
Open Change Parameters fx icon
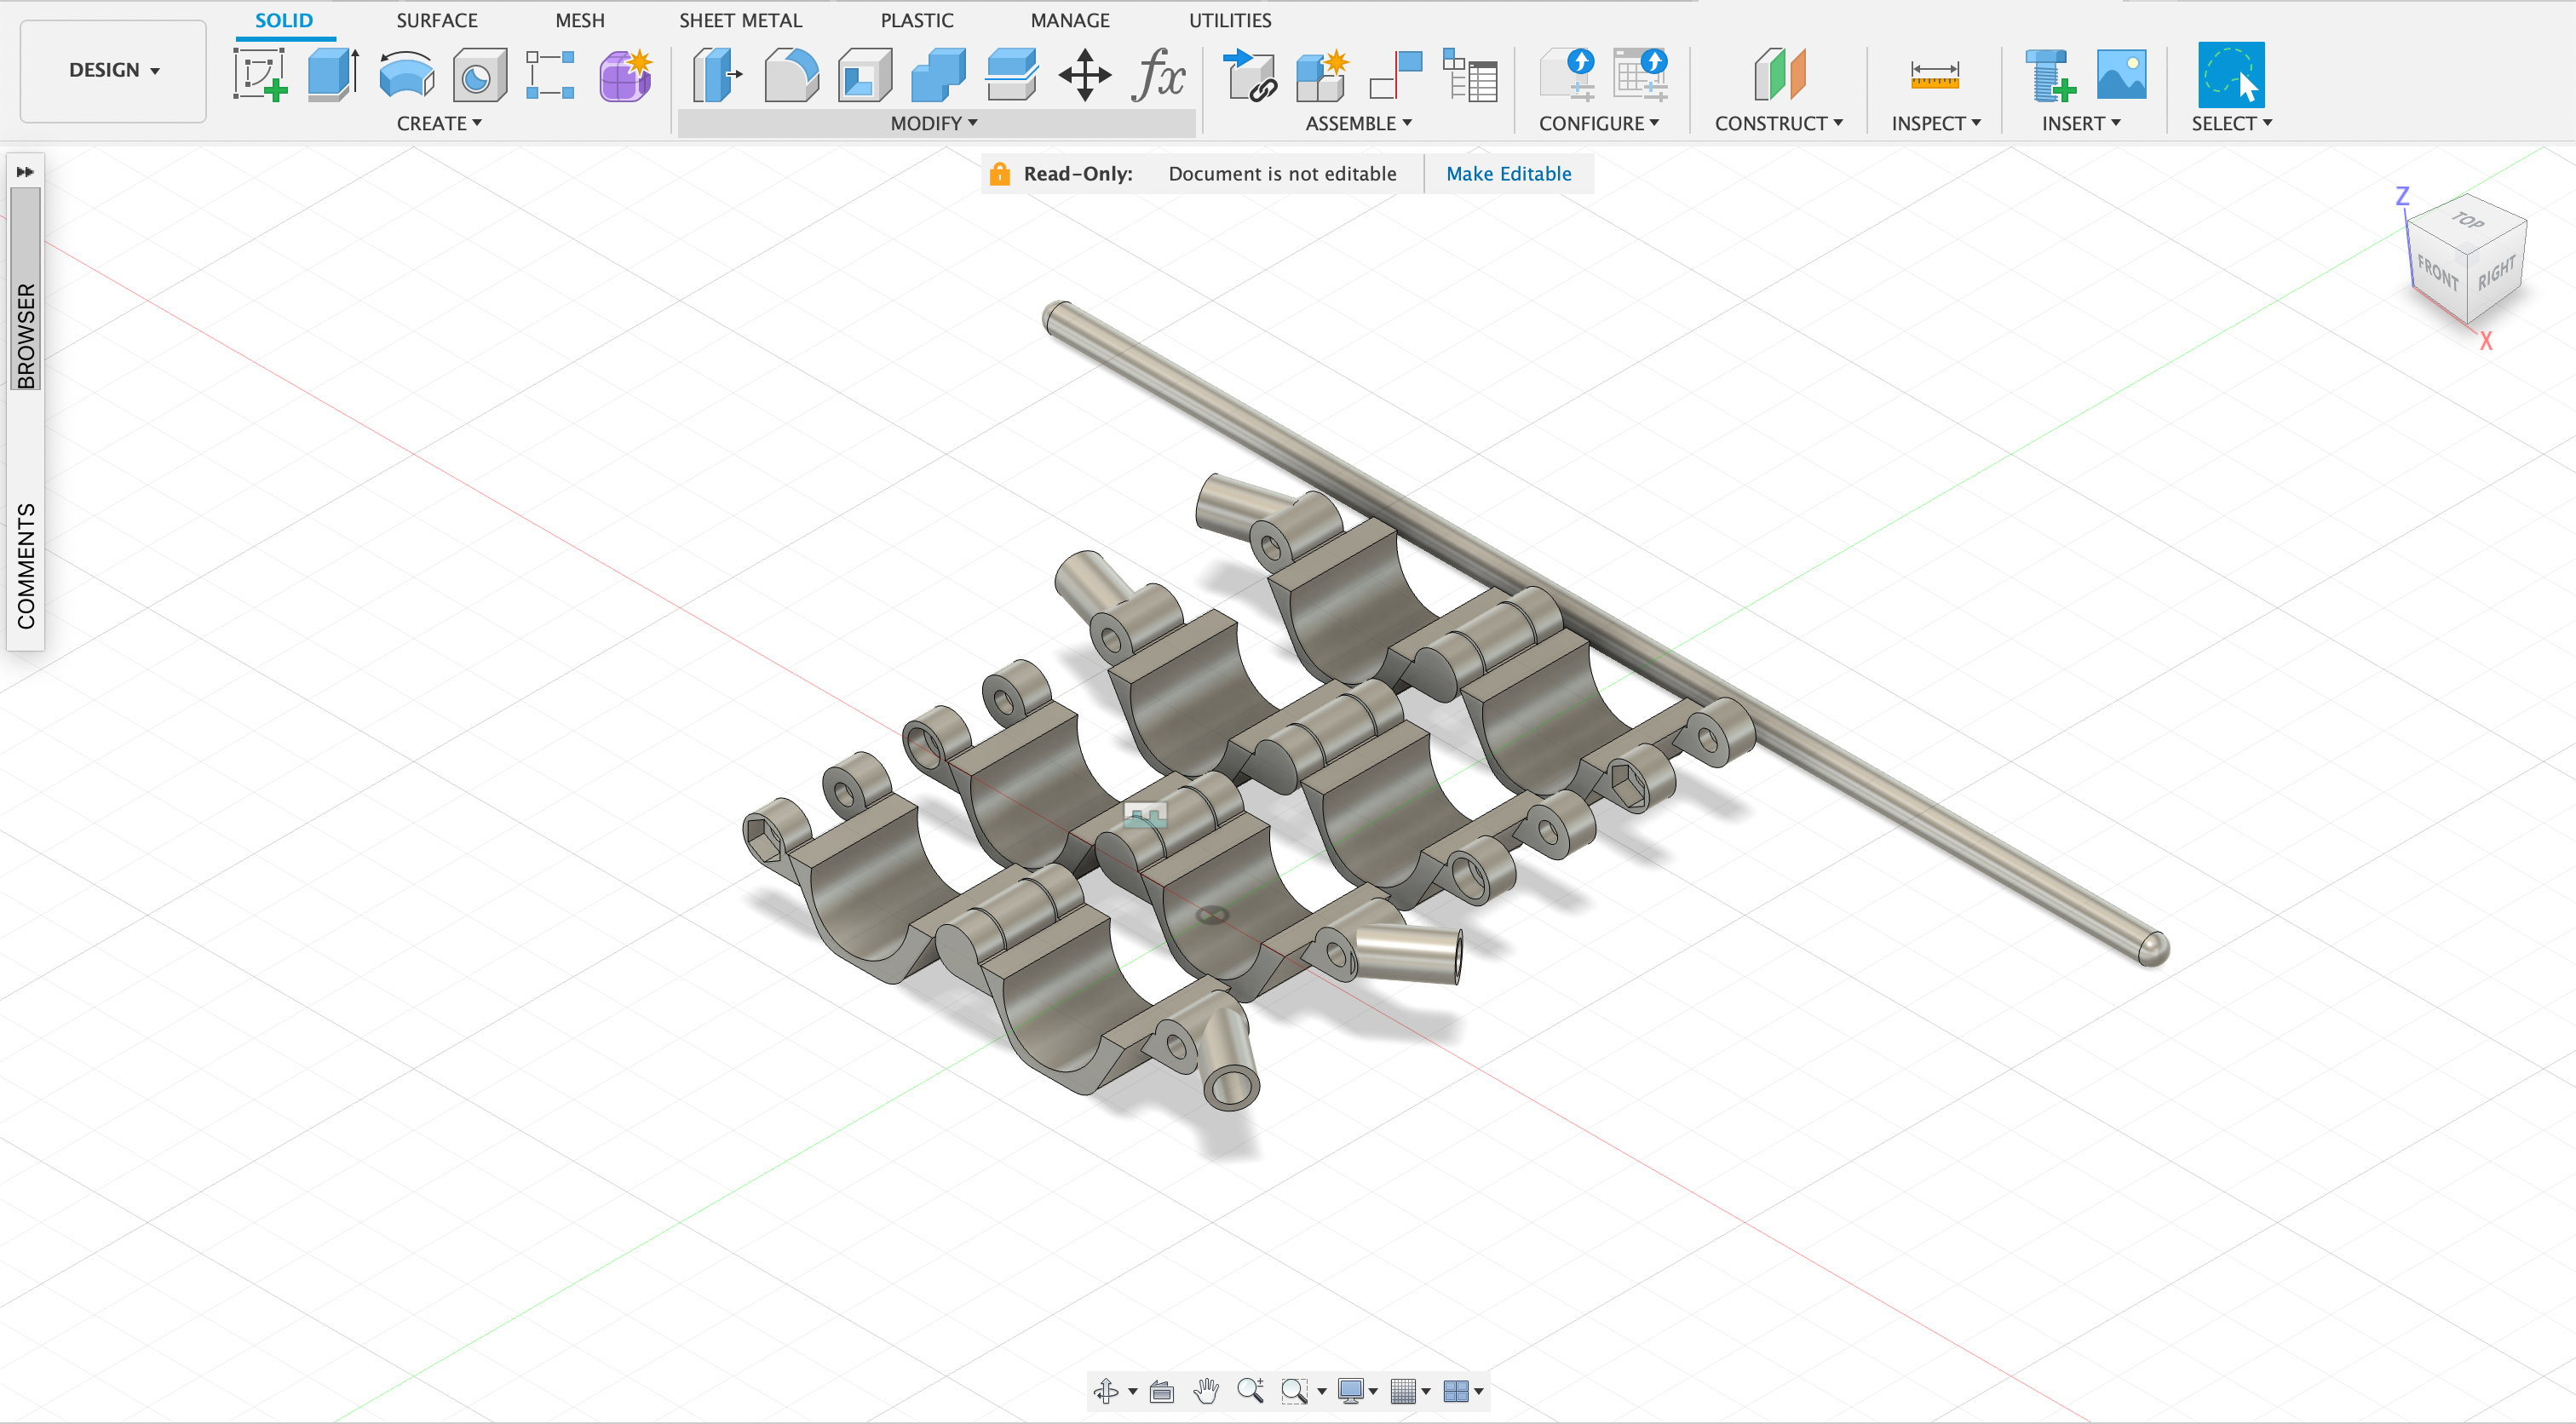click(1158, 75)
